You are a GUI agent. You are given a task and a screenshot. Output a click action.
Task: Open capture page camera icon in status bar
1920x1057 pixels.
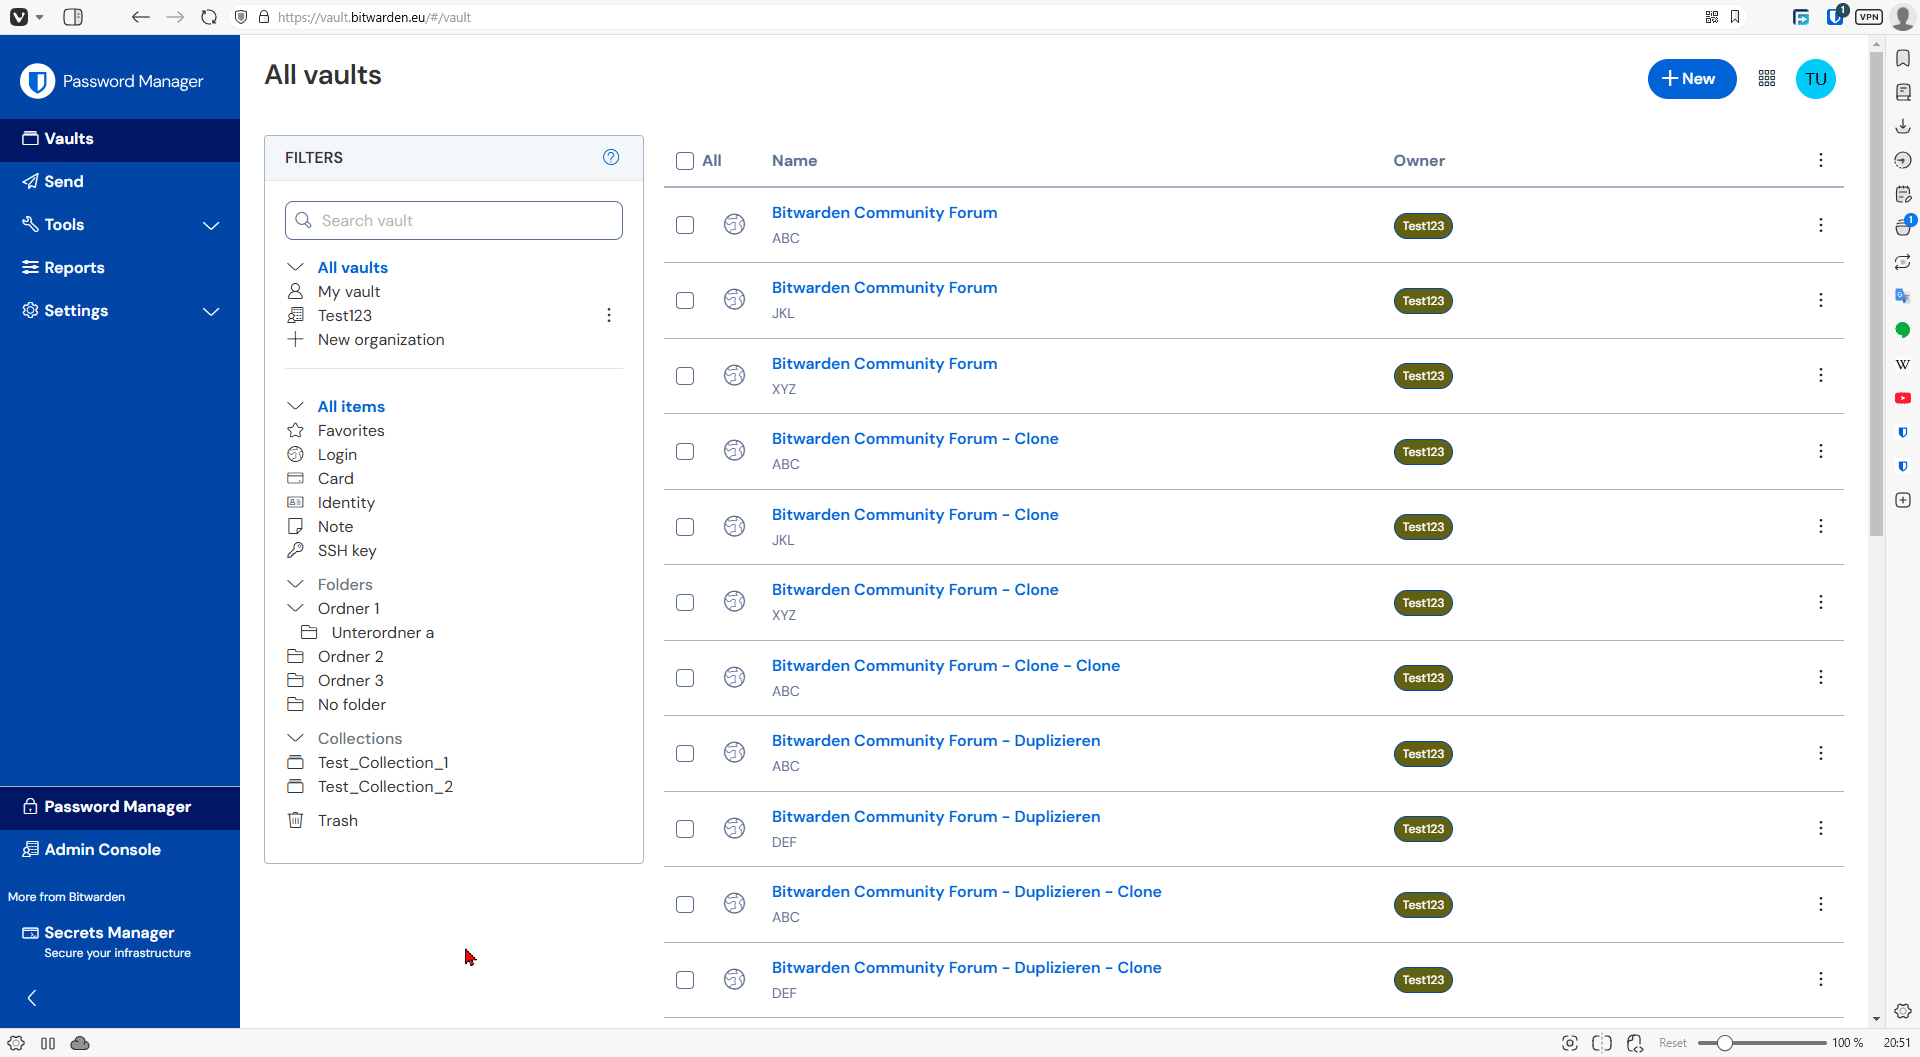(x=1570, y=1043)
